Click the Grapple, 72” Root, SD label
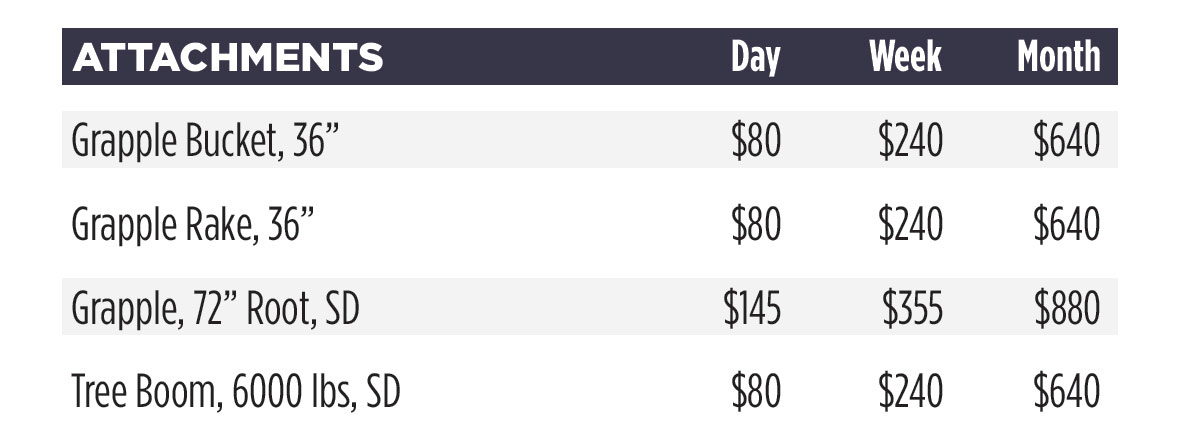The width and height of the screenshot is (1200, 446). pos(215,309)
